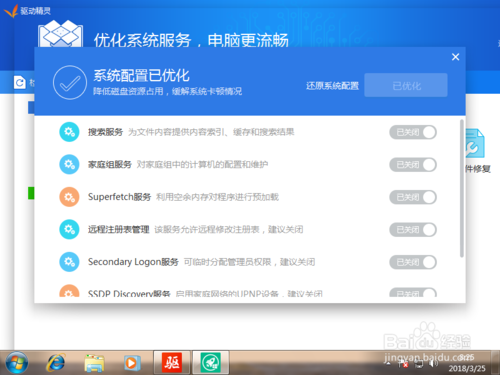500x375 pixels.
Task: Toggle the 家庭组服务 switch
Action: point(413,165)
